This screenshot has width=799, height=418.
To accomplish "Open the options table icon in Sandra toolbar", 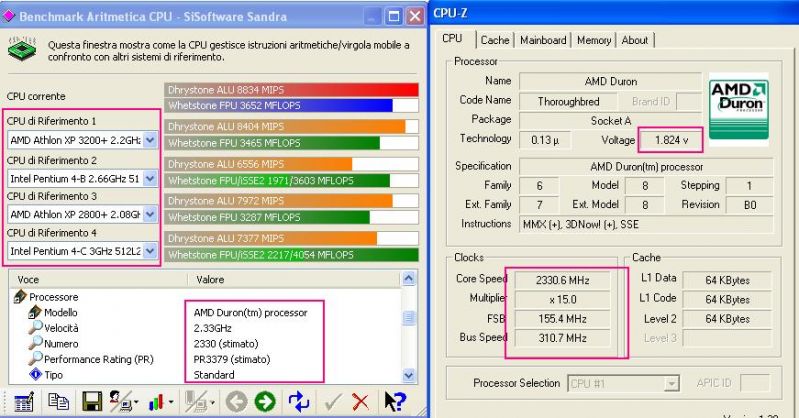I will click(x=23, y=402).
